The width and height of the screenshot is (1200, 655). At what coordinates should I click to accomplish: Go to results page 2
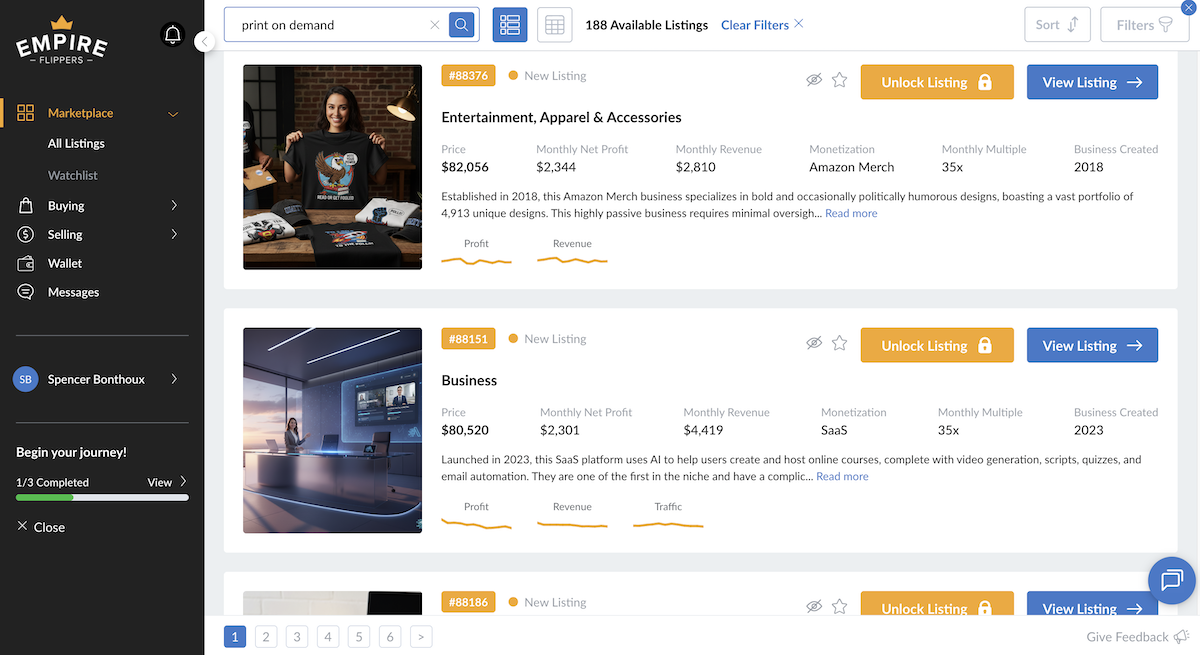tap(265, 636)
